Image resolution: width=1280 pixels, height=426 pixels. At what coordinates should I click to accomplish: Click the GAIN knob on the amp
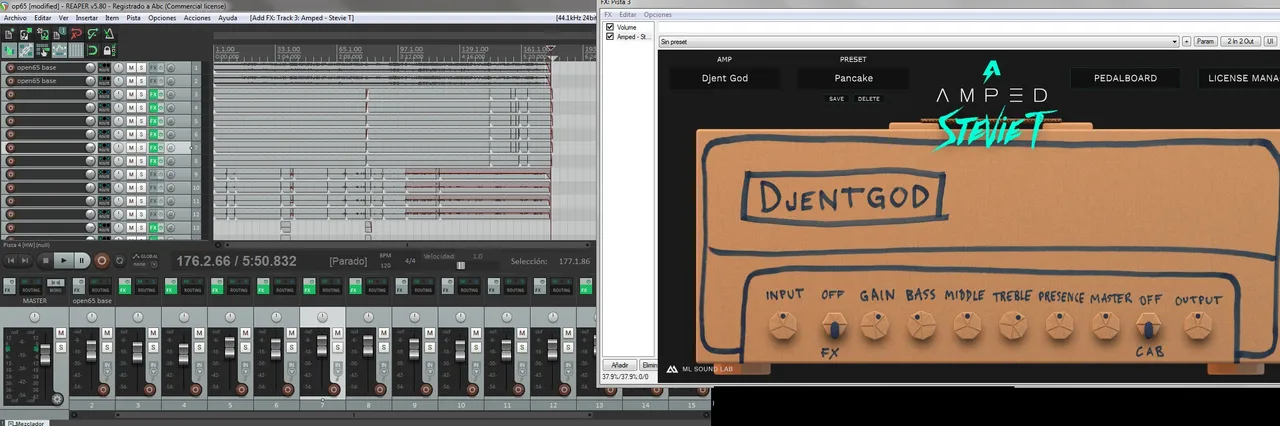click(876, 326)
